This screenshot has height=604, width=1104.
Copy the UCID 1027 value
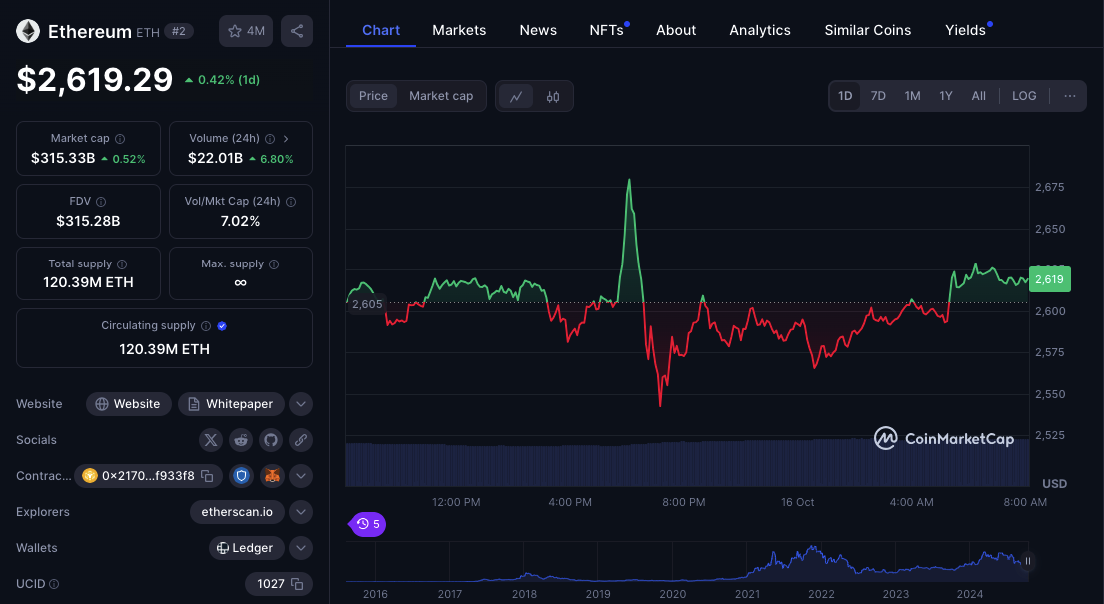coord(297,584)
